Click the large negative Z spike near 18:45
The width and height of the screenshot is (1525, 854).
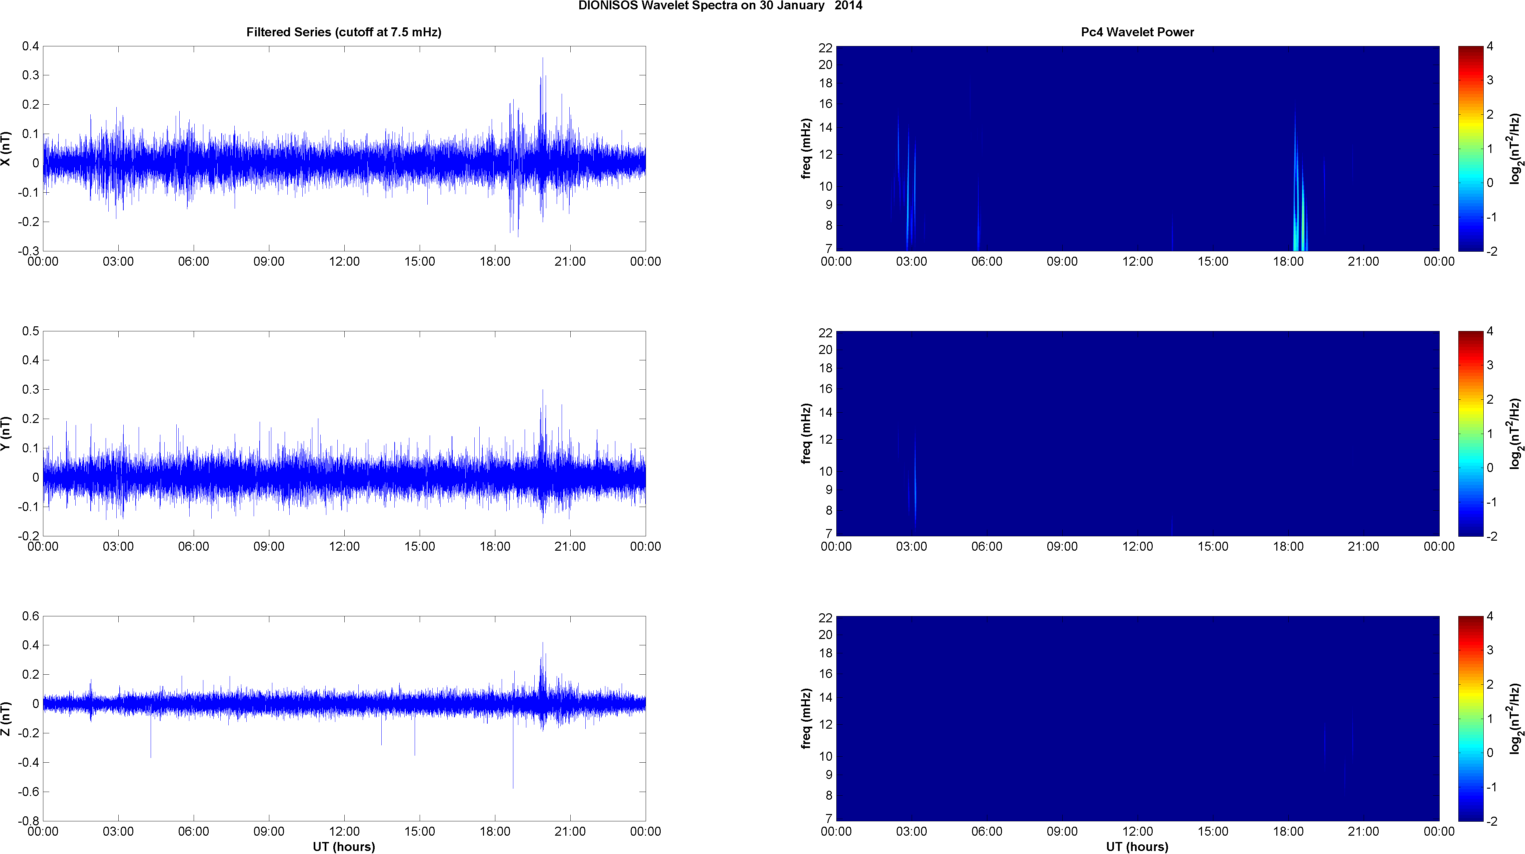point(513,750)
